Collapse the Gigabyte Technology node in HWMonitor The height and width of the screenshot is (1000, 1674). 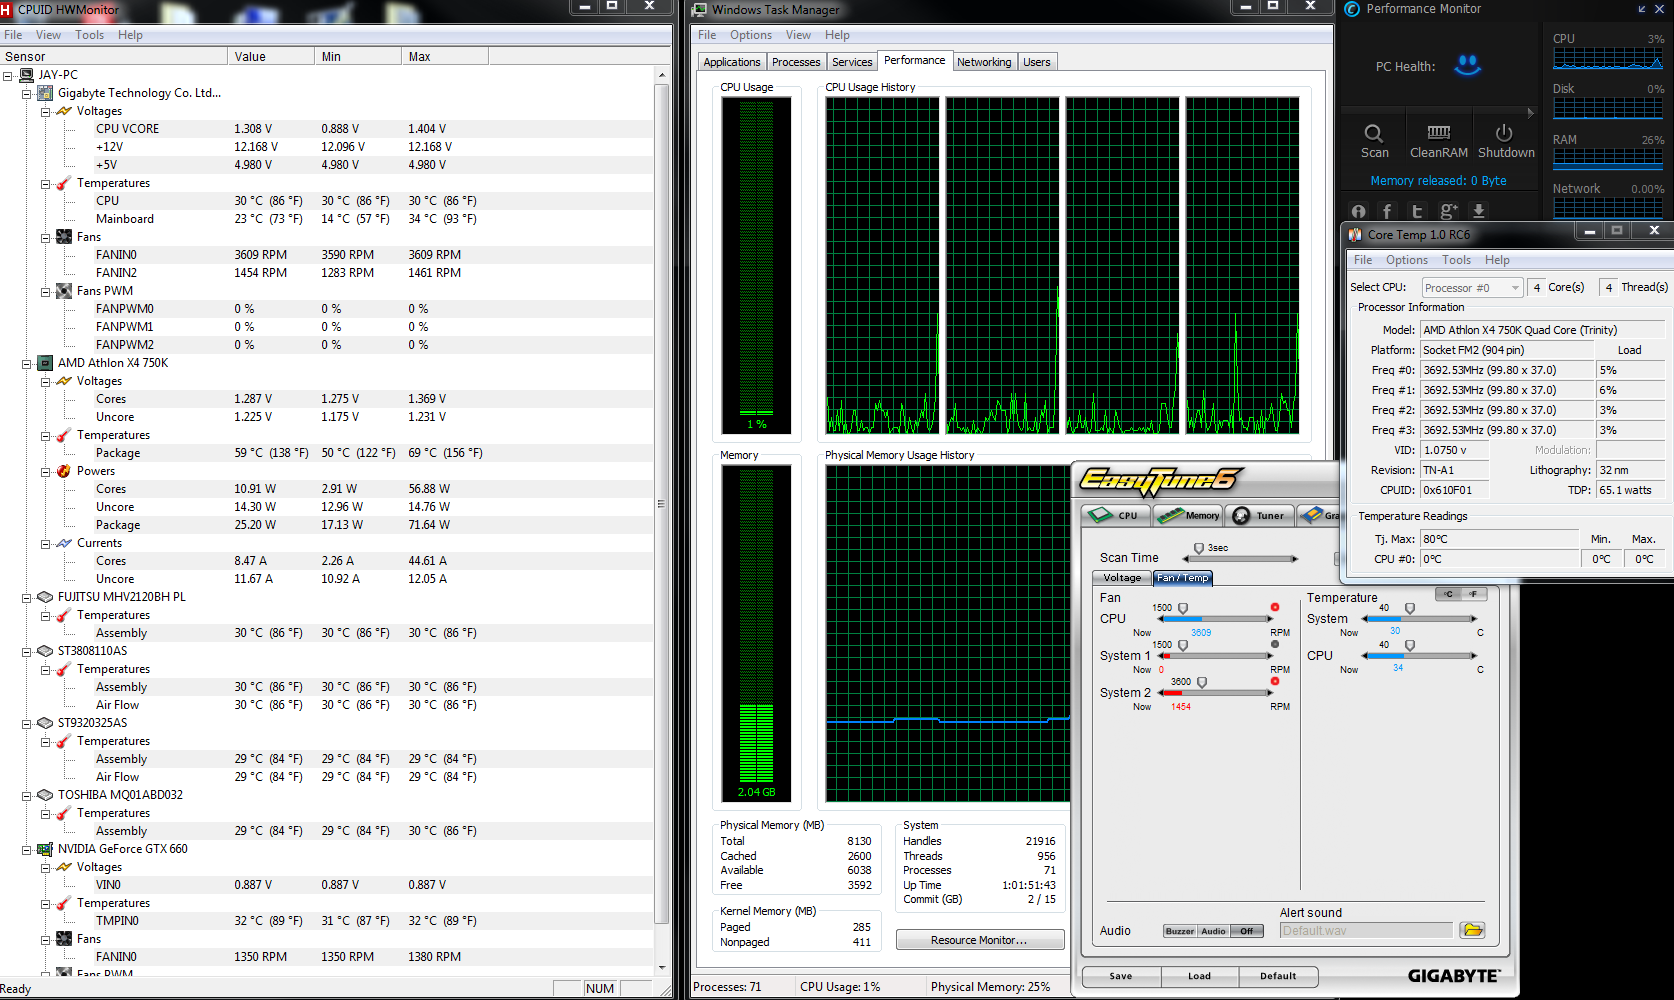point(27,94)
